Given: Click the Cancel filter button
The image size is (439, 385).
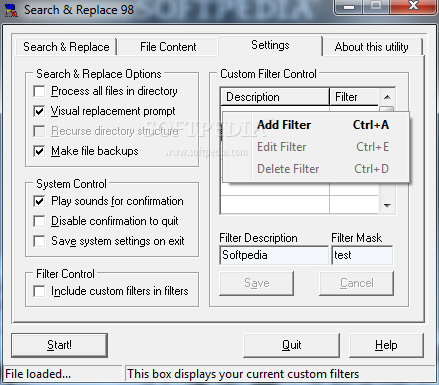Looking at the screenshot, I should pos(357,283).
